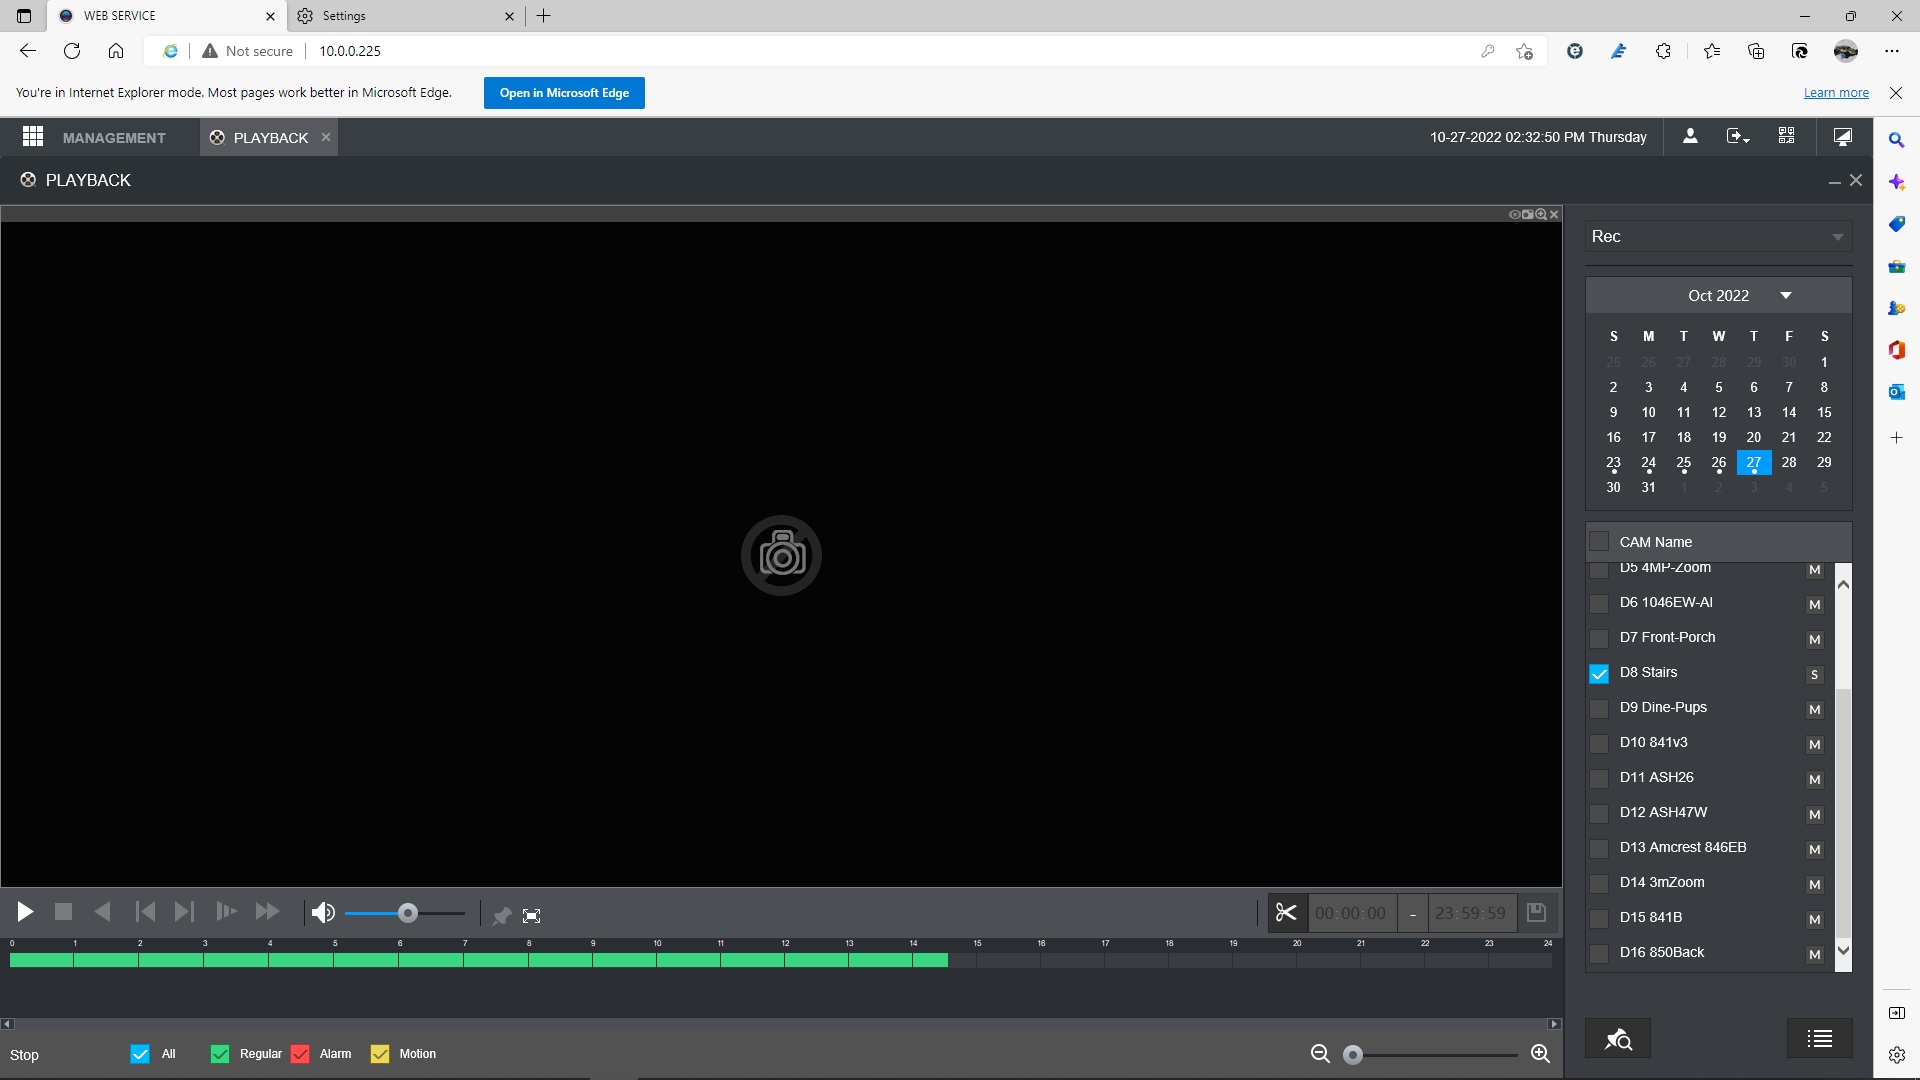Screen dimensions: 1920x1080
Task: Click the fast forward icon
Action: 267,912
